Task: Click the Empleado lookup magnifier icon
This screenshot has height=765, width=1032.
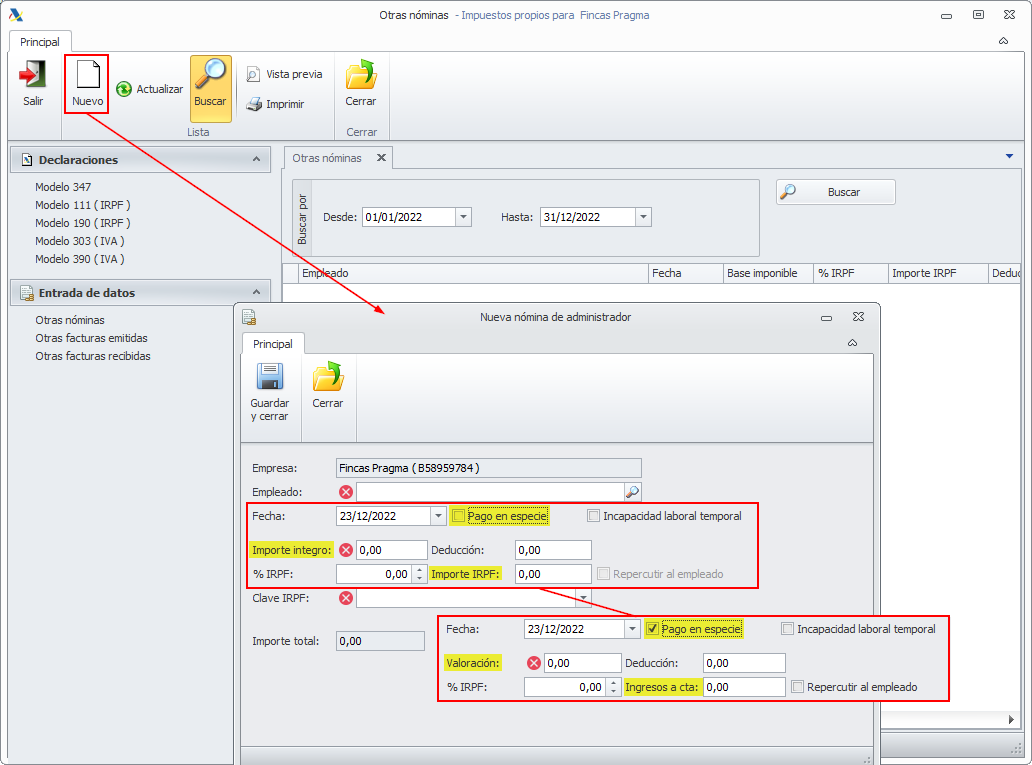Action: point(632,492)
